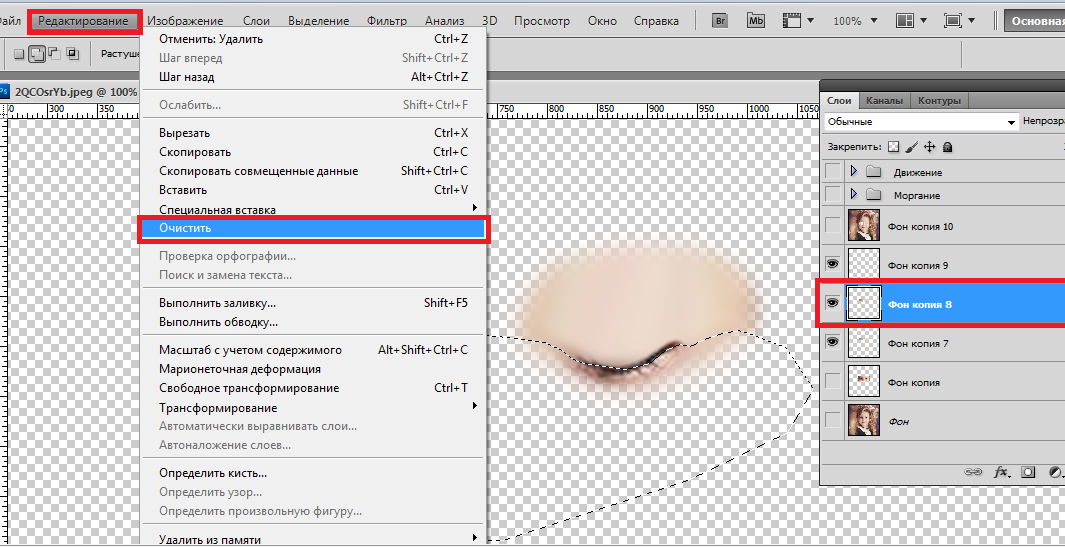Choose Свободное трансформирование menu entry
This screenshot has height=547, width=1065.
313,388
